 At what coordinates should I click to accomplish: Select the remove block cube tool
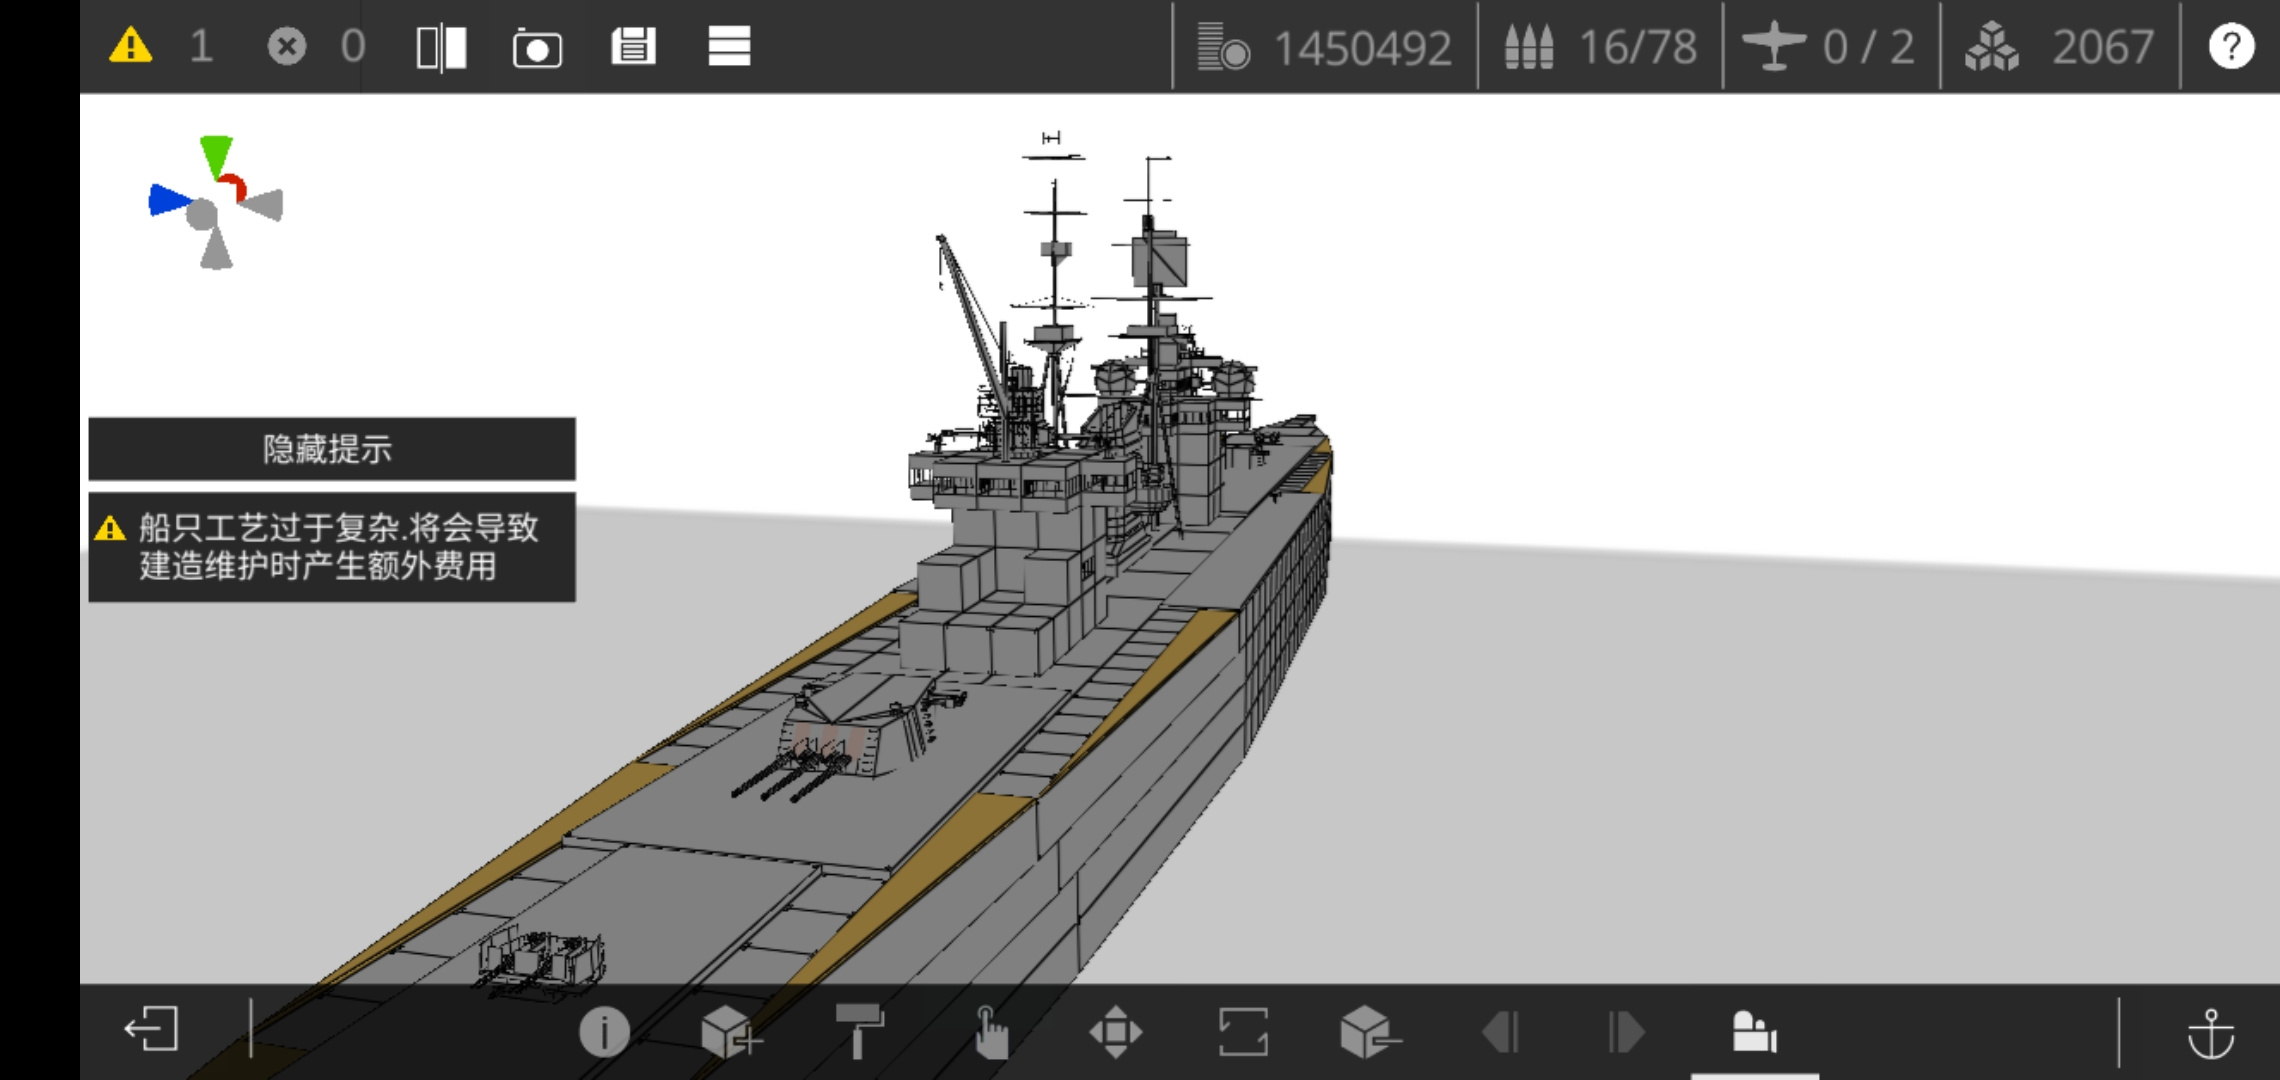1370,1031
